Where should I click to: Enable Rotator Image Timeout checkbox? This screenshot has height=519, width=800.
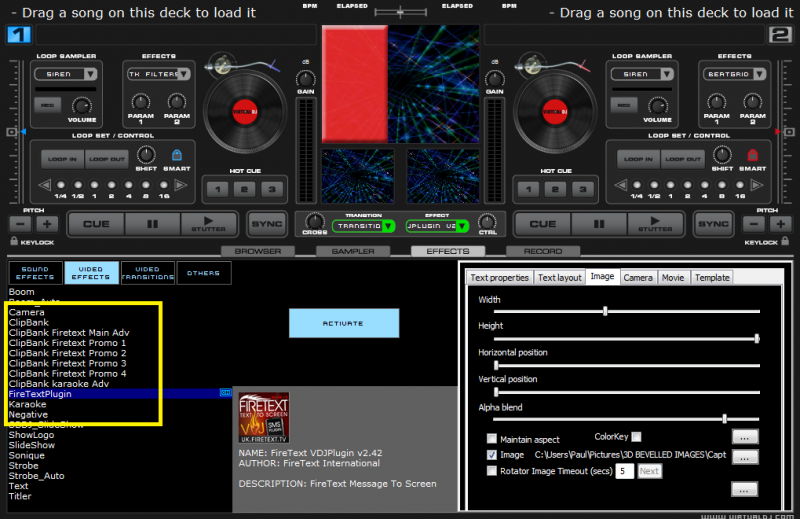coord(492,471)
